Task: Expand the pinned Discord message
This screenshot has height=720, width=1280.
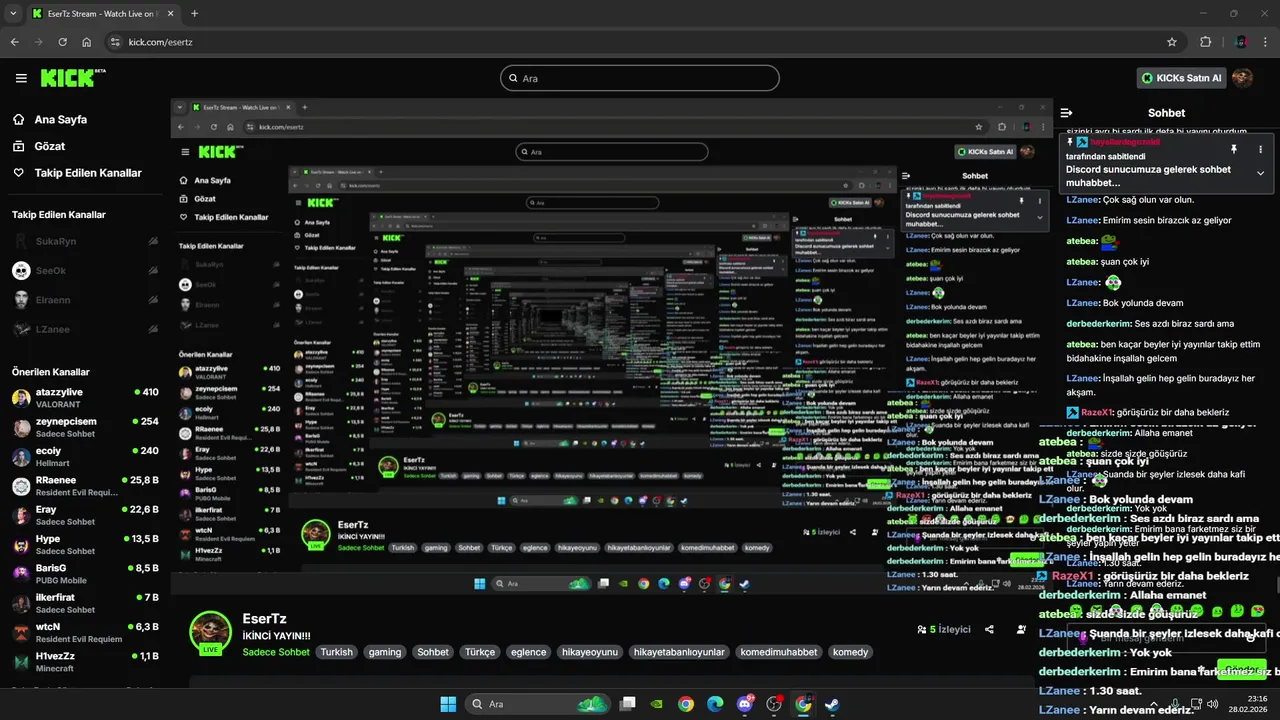Action: [1260, 173]
